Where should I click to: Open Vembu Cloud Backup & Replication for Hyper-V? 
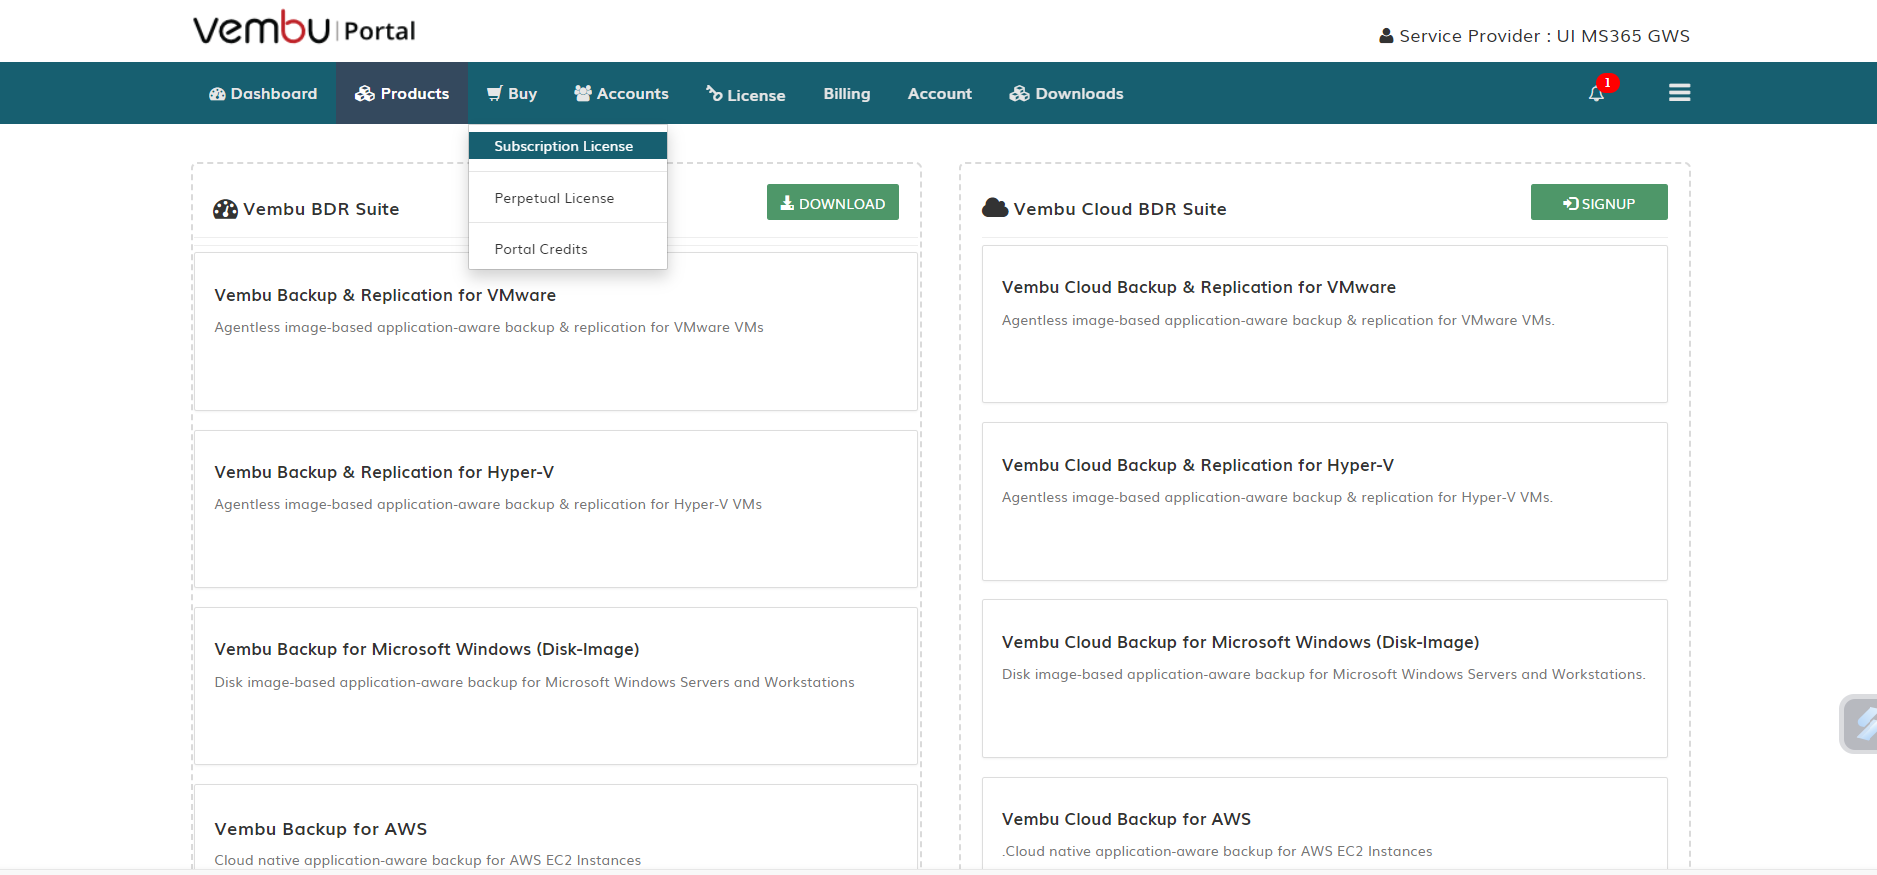tap(1325, 501)
